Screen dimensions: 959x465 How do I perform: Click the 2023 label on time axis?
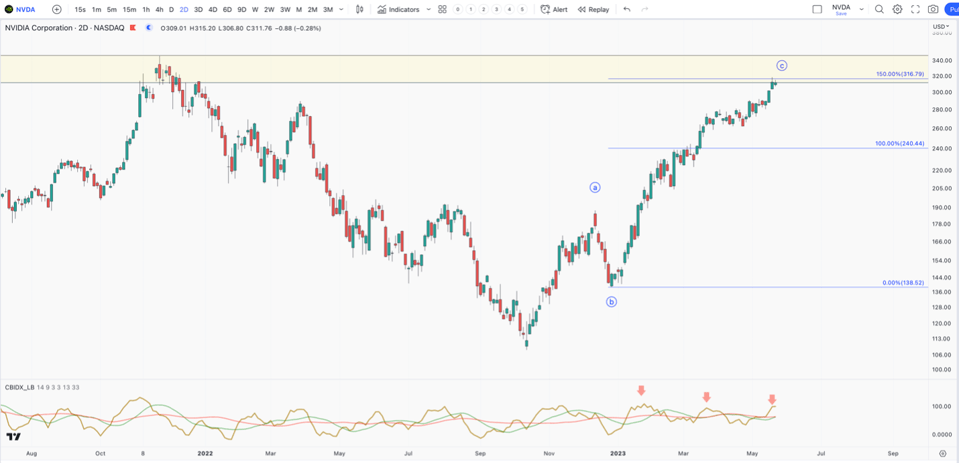tap(617, 454)
